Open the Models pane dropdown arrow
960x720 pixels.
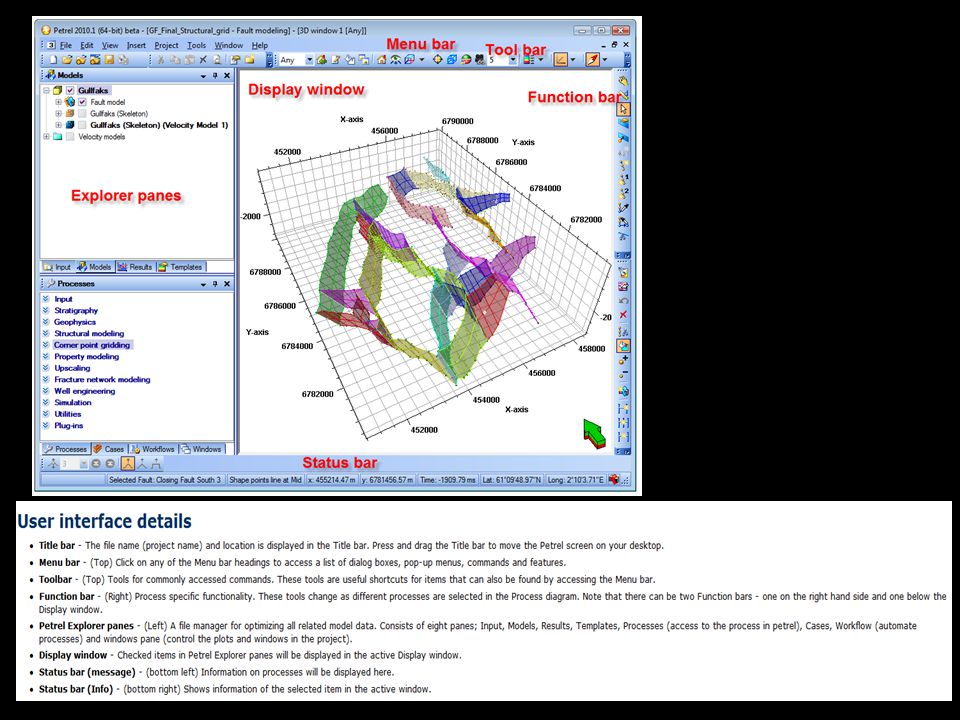pos(203,76)
